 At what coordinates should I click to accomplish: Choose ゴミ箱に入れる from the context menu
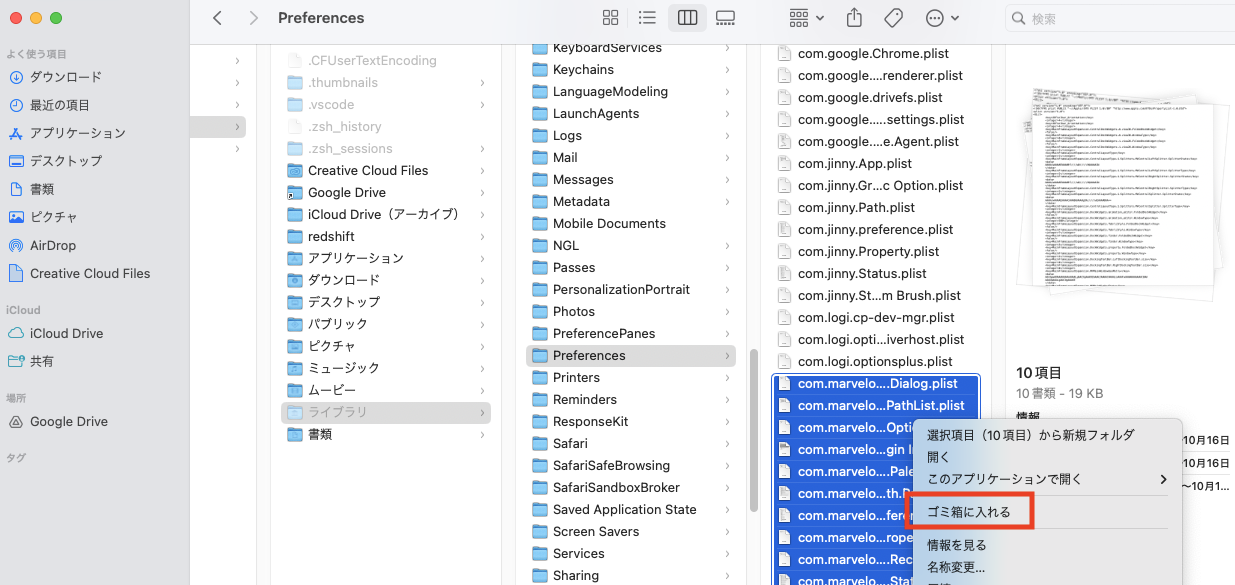[969, 512]
